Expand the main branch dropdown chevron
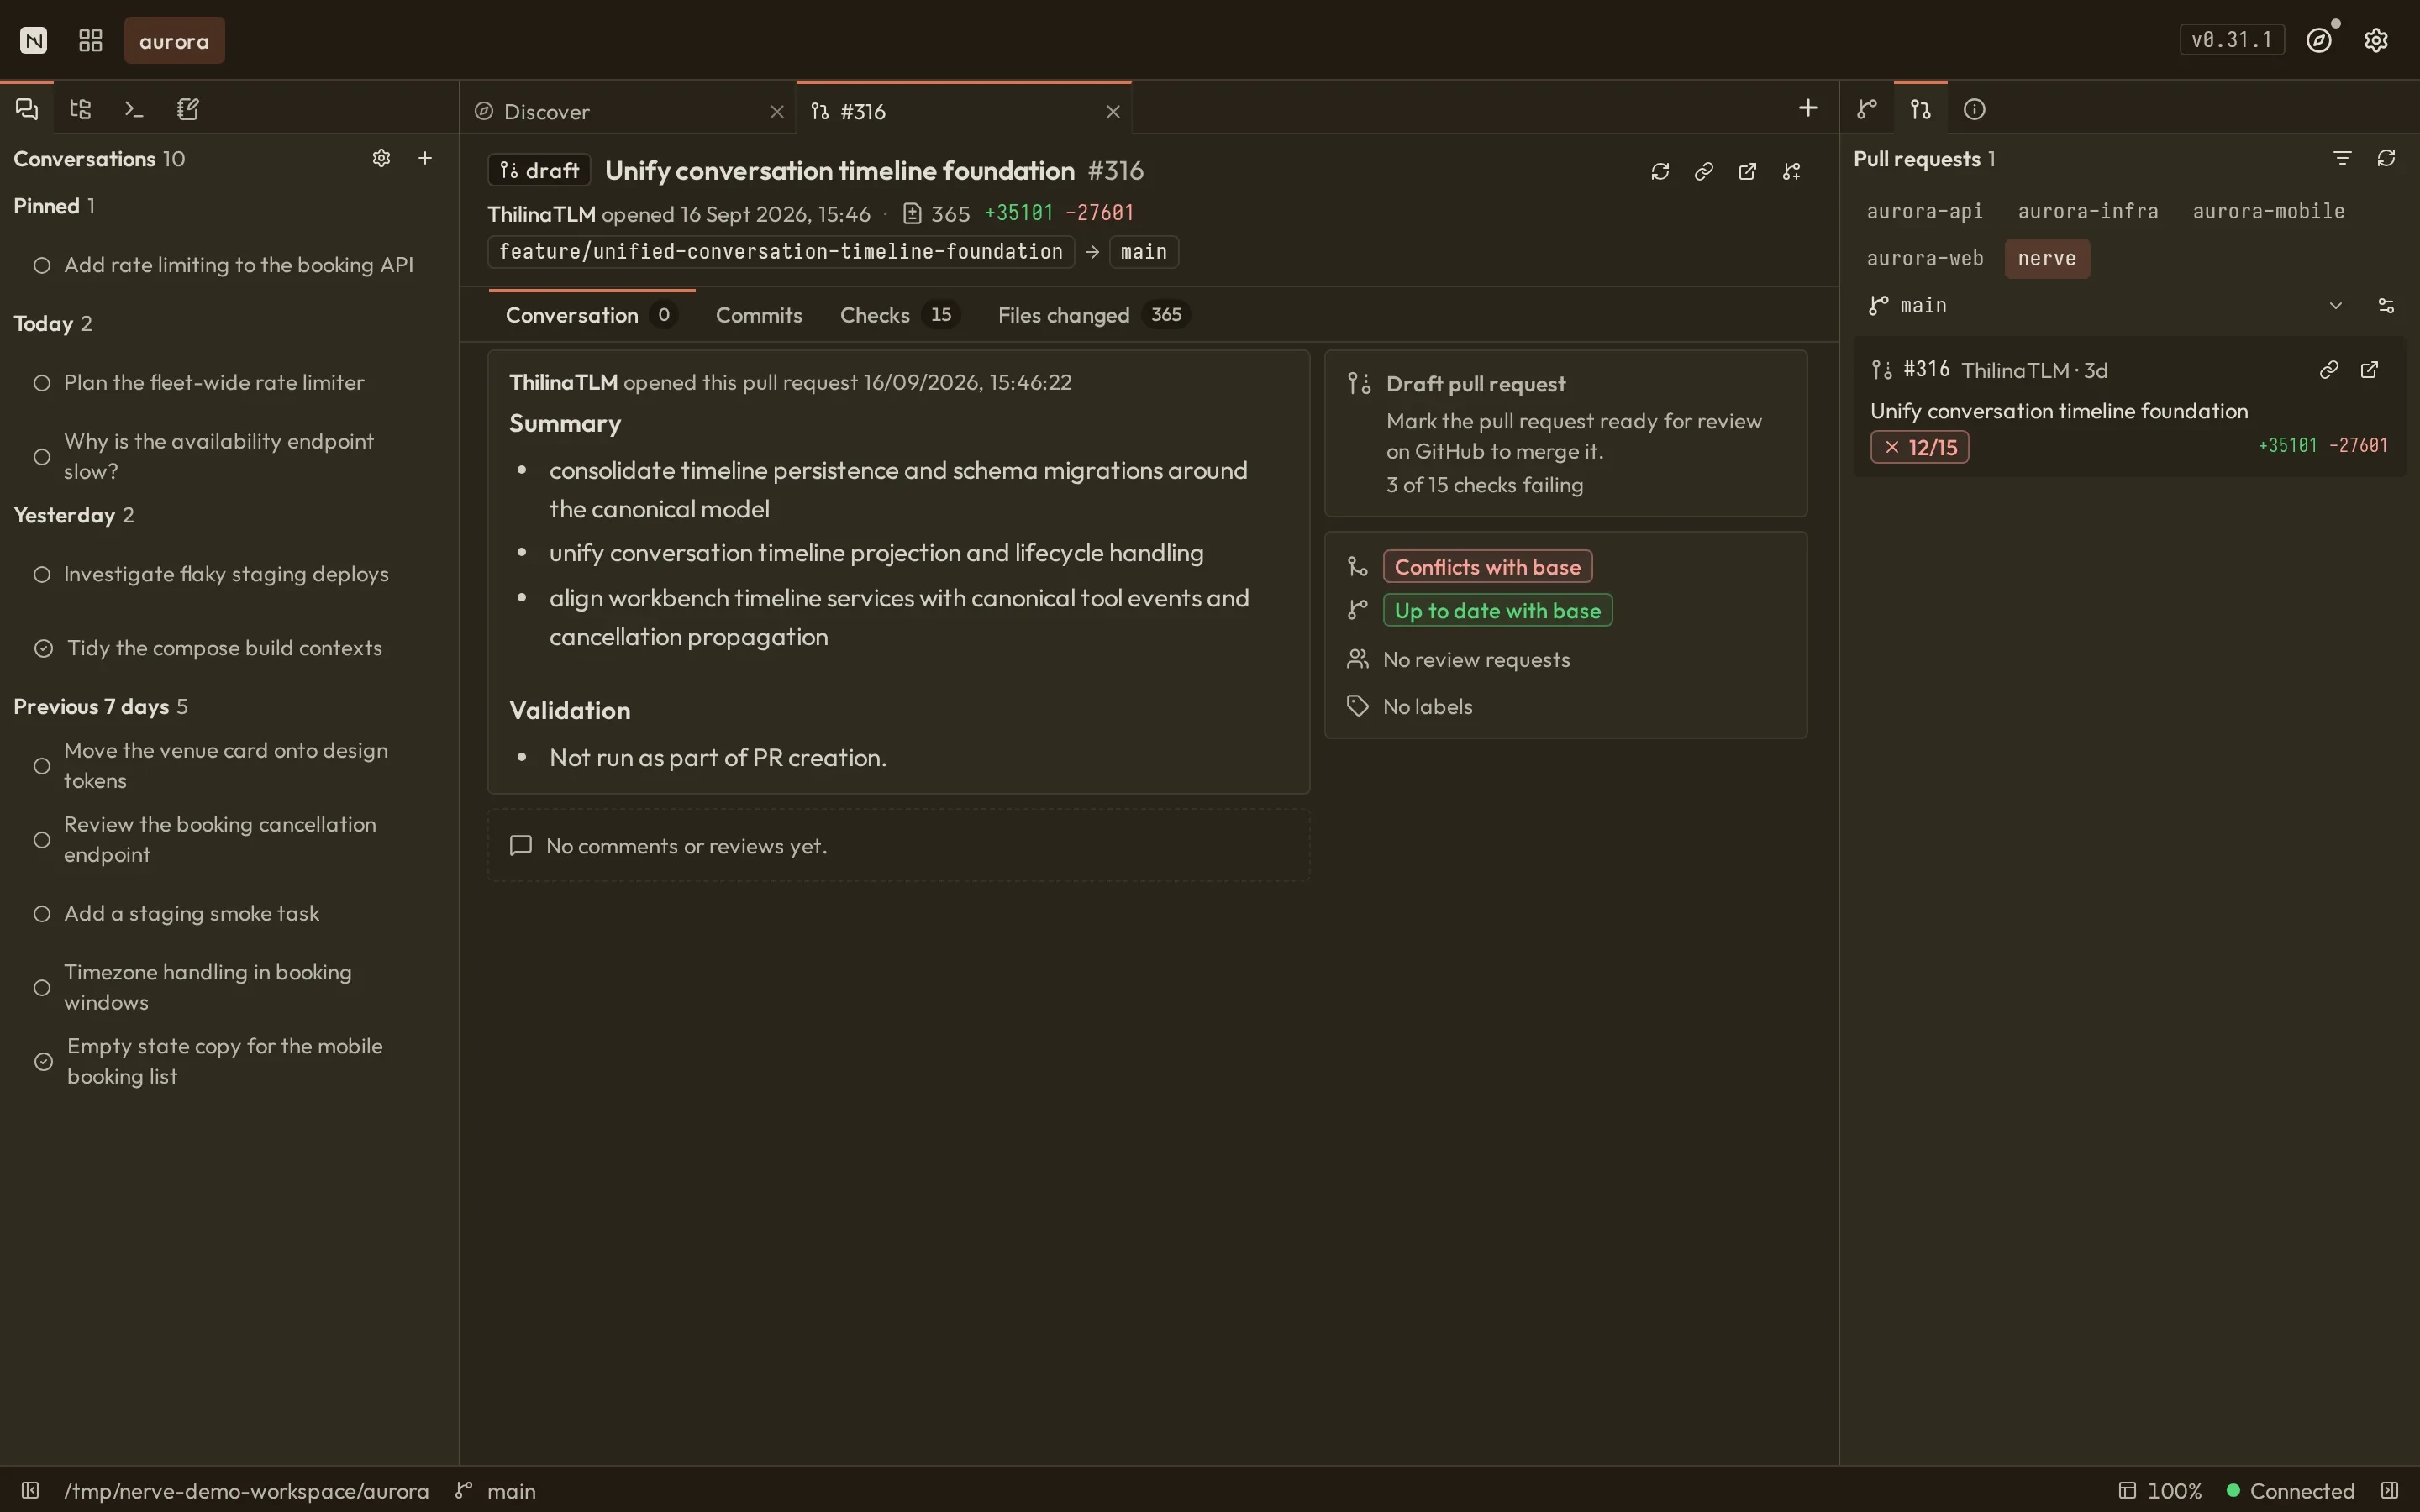Viewport: 2420px width, 1512px height. tap(2336, 306)
